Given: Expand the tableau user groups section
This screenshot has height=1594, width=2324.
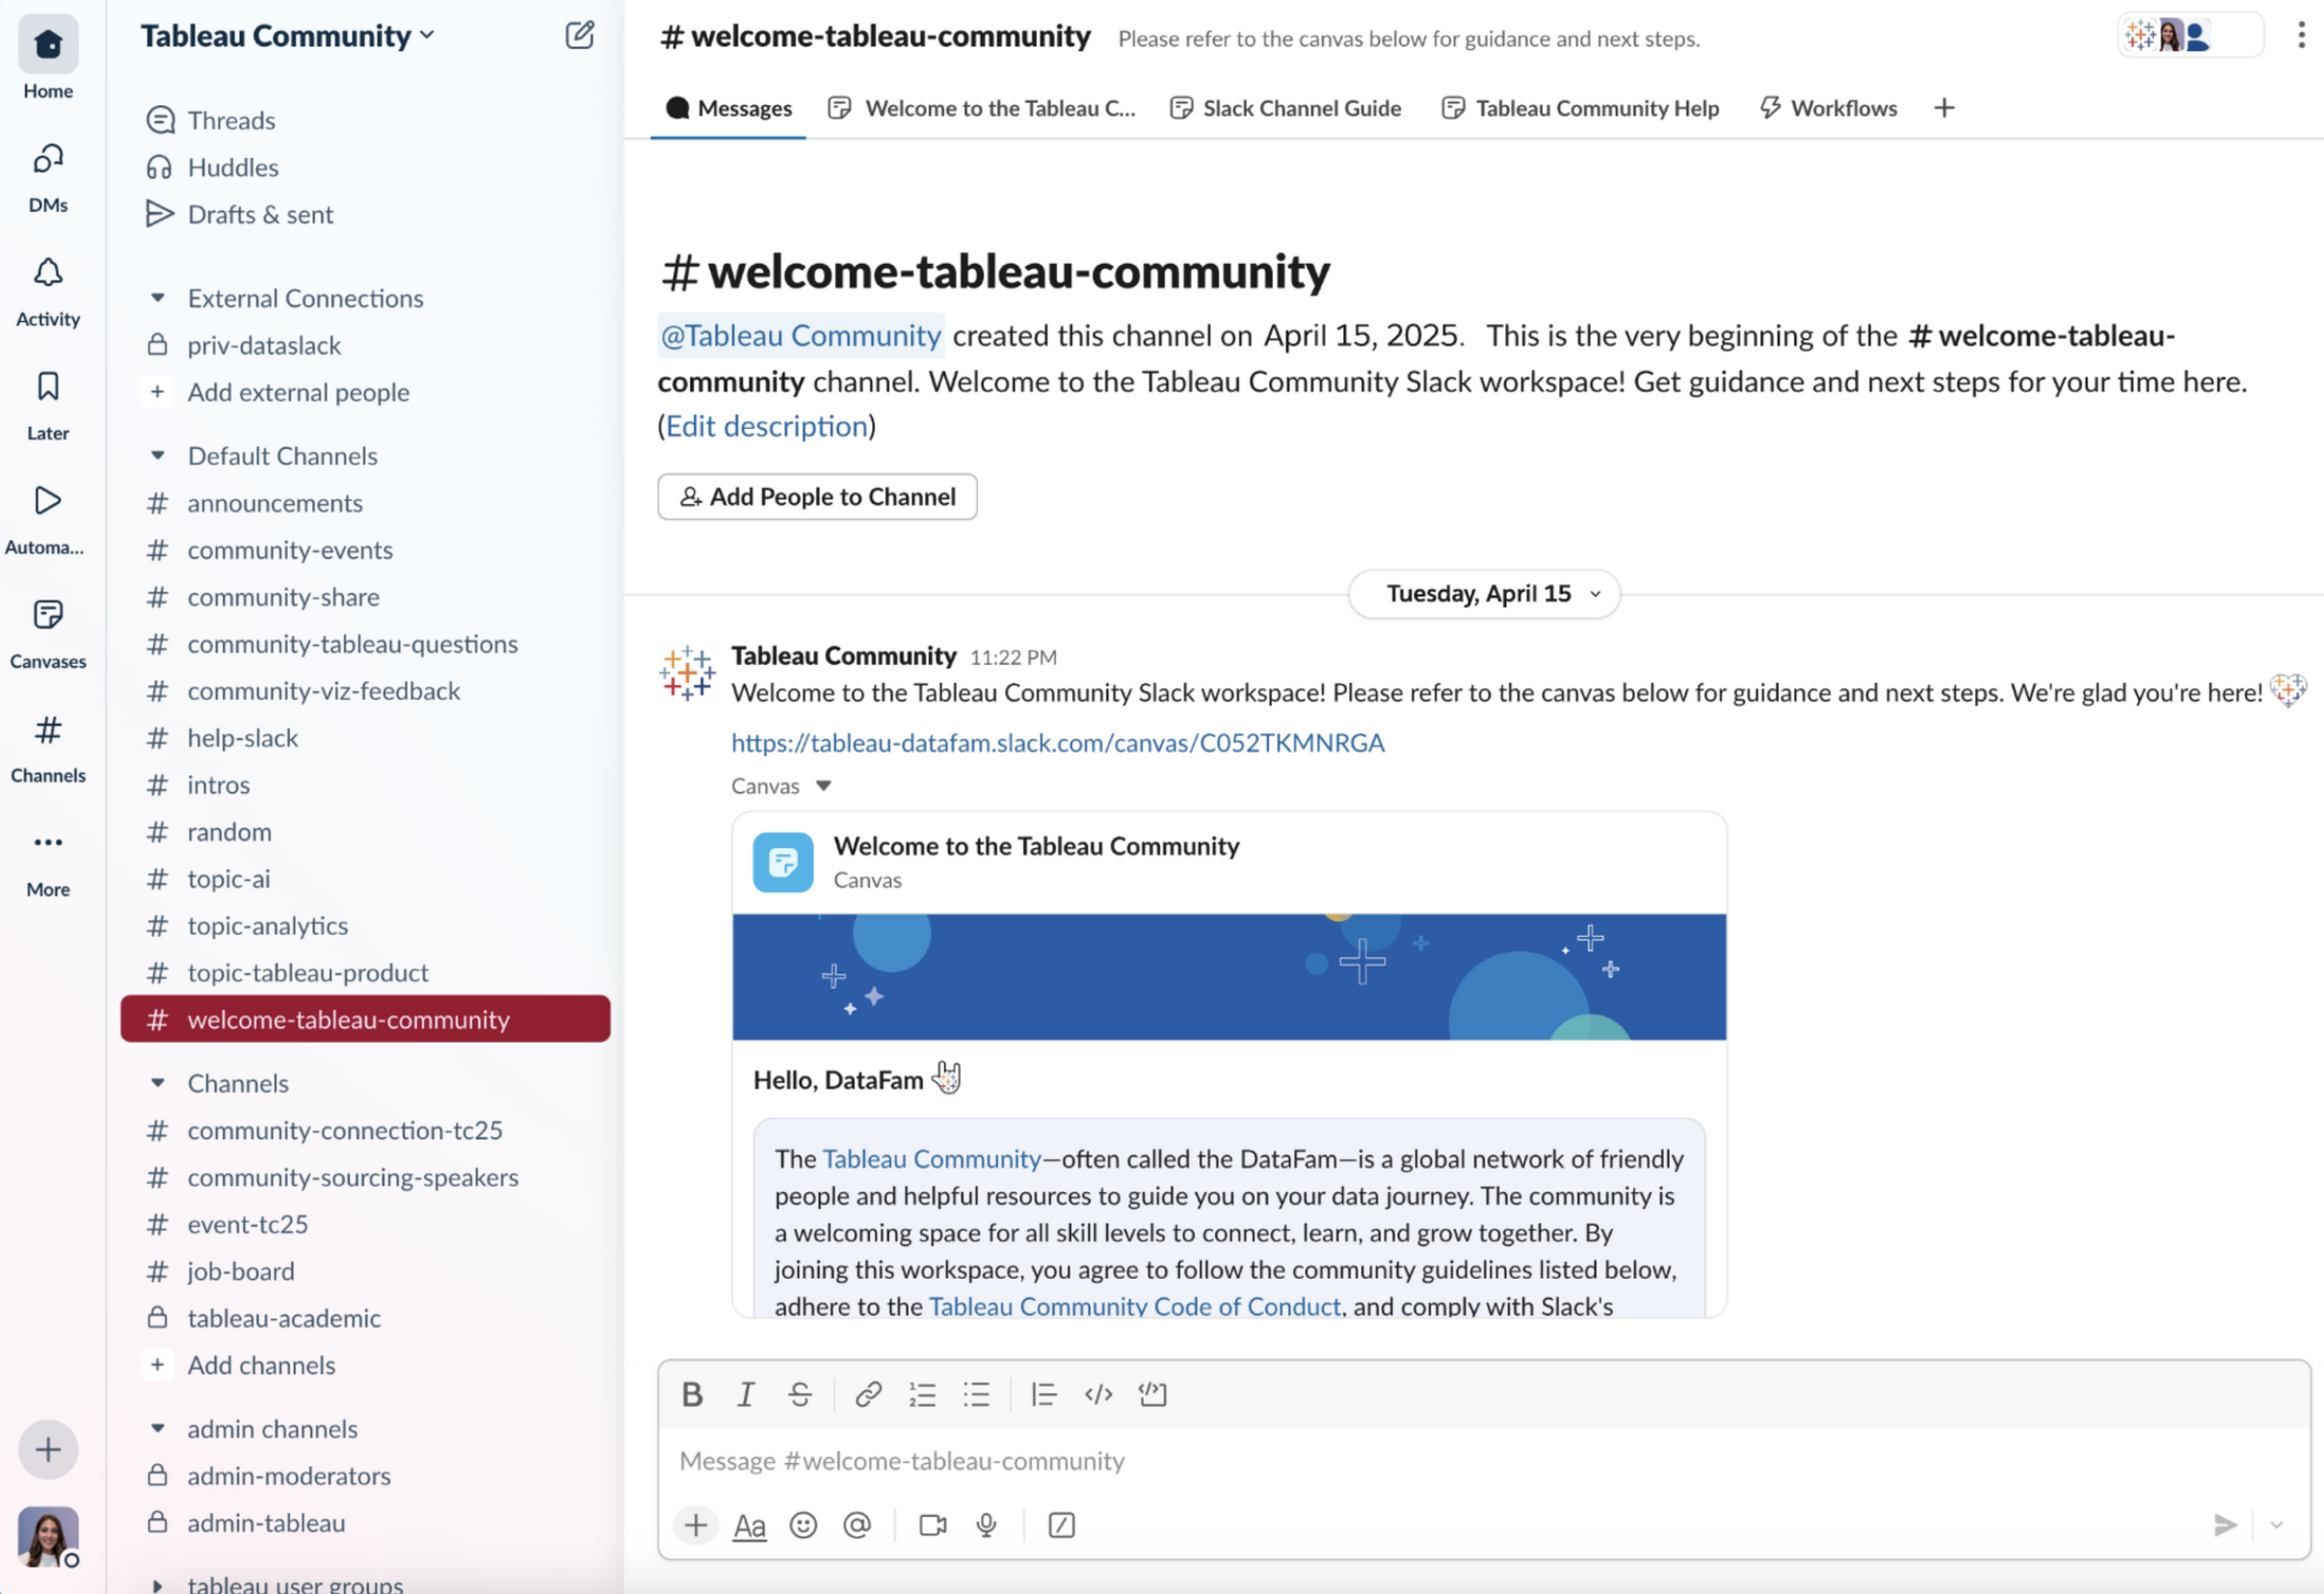Looking at the screenshot, I should [158, 1584].
